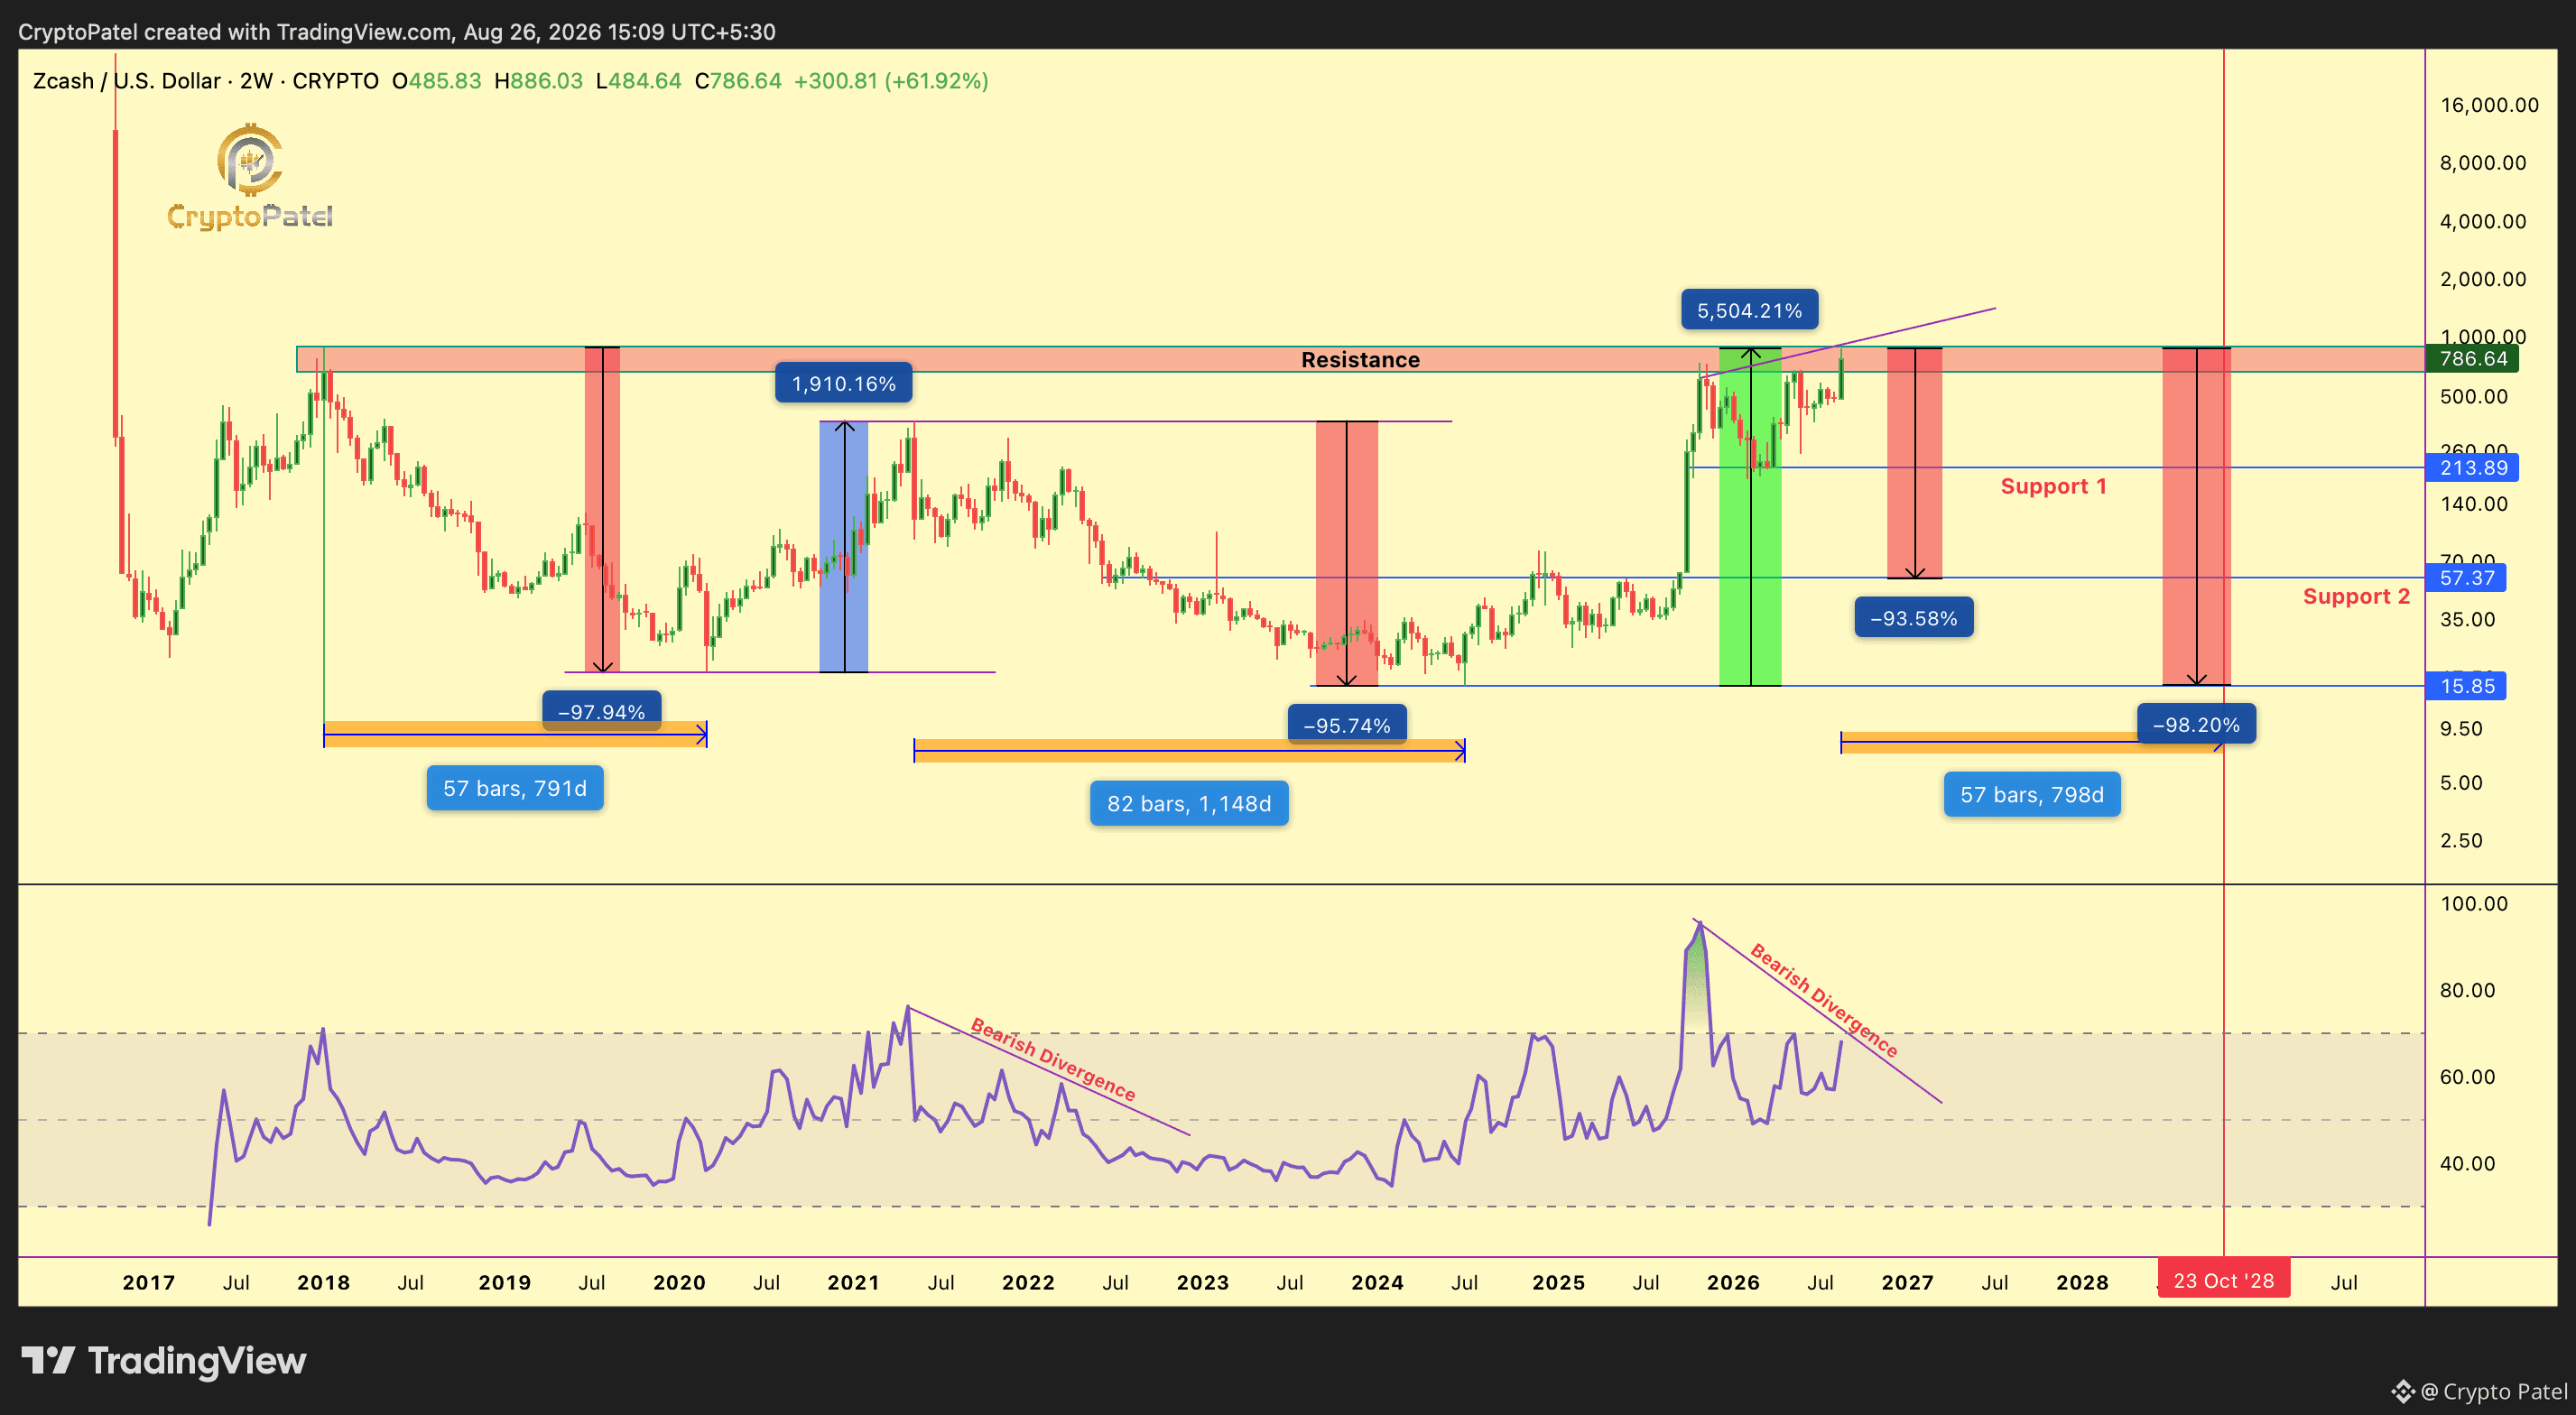
Task: Click 2.50 on the price axis
Action: point(2461,841)
